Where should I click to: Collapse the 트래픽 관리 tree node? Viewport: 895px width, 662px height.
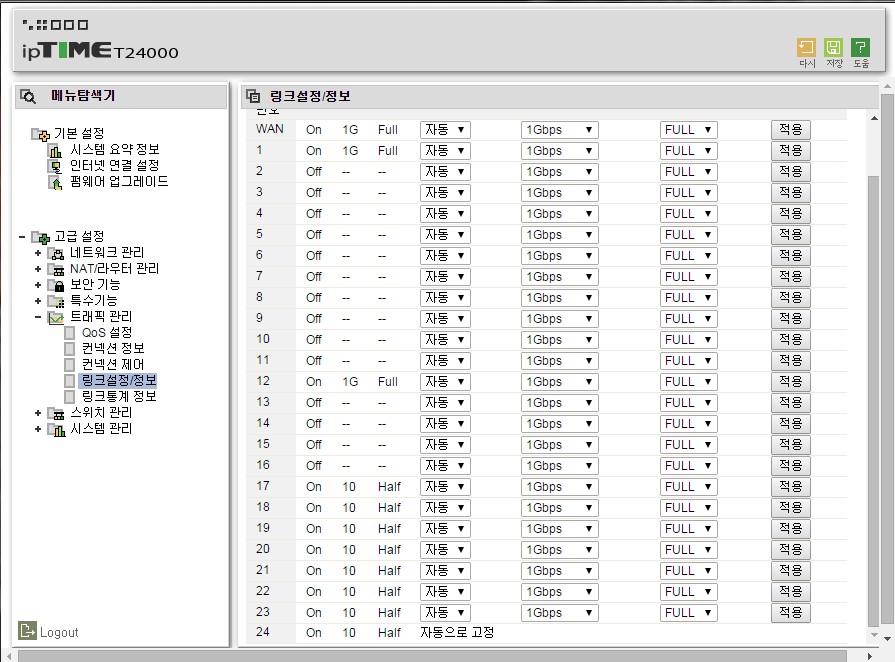tap(38, 317)
